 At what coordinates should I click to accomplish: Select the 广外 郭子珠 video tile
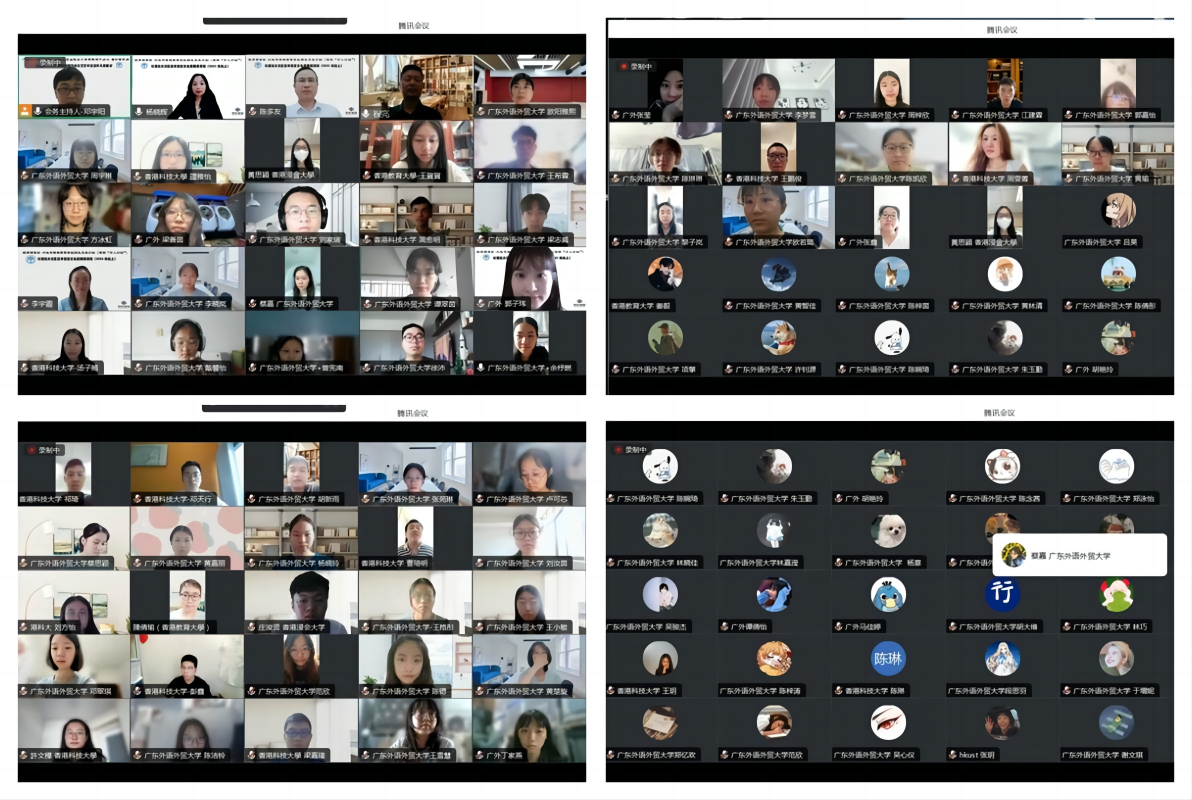pyautogui.click(x=529, y=278)
